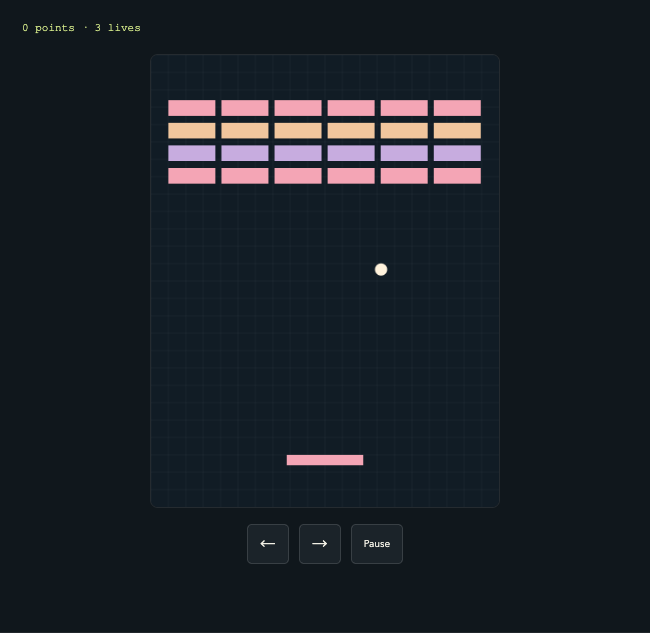Click last orange brick in second row

pyautogui.click(x=457, y=131)
